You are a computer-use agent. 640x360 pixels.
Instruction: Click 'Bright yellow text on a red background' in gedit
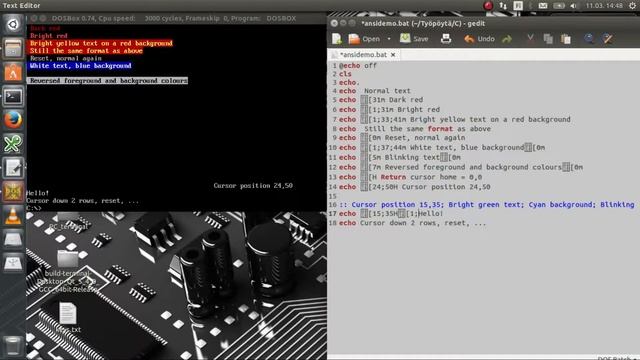coord(490,119)
